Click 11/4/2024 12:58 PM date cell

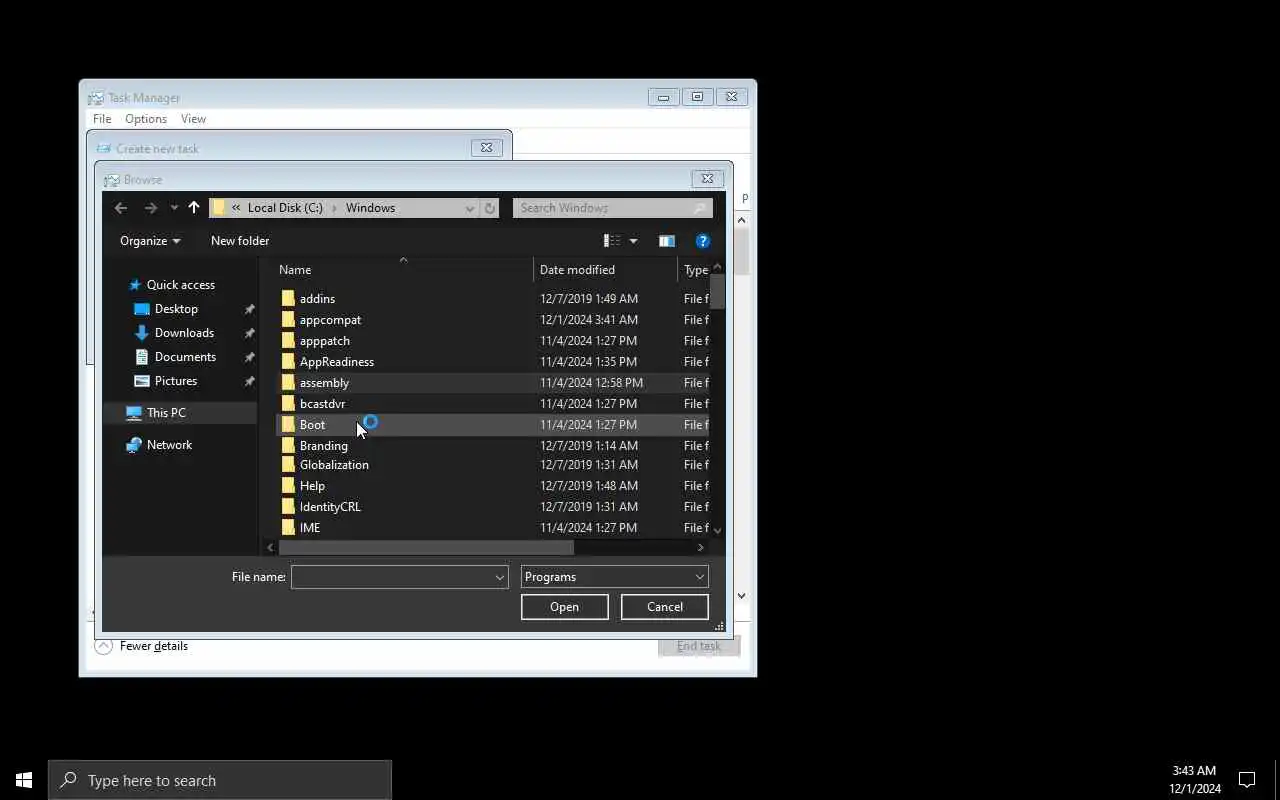(591, 383)
